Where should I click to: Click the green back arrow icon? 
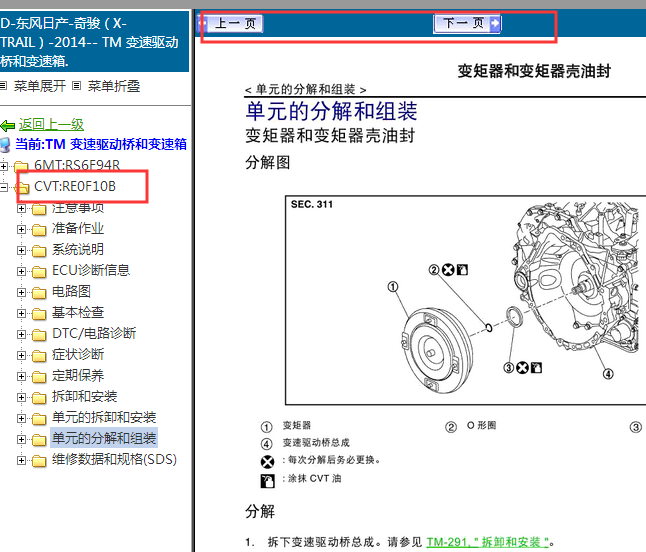click(8, 125)
